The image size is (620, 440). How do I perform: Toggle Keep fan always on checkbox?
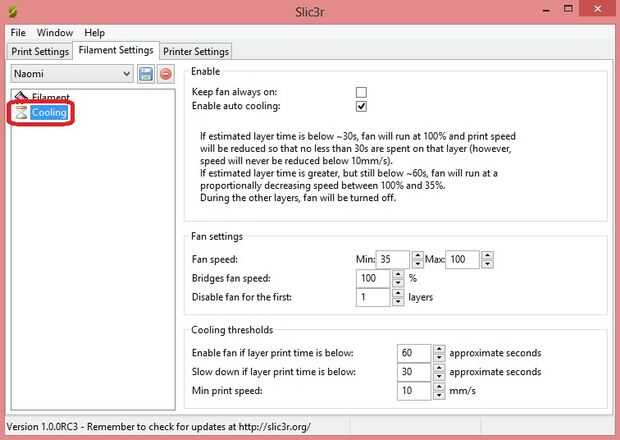tap(361, 92)
